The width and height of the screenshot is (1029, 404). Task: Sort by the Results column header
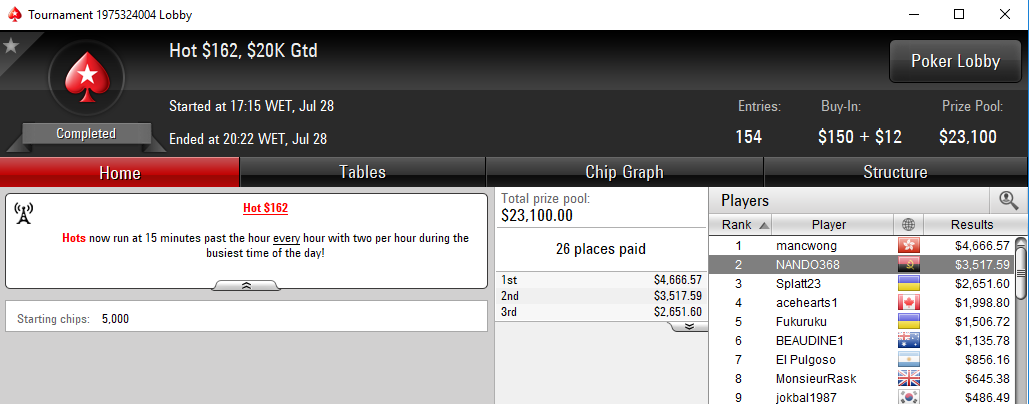click(x=971, y=224)
